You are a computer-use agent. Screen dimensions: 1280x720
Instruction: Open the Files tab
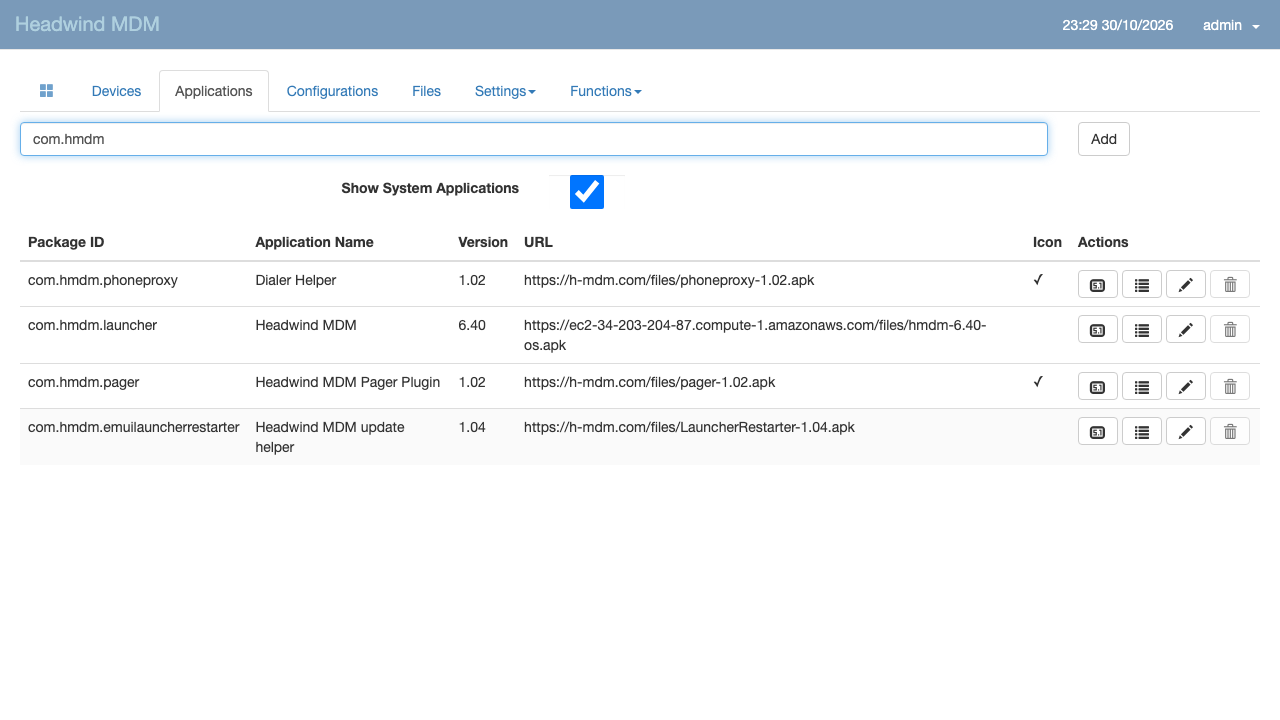[x=426, y=91]
